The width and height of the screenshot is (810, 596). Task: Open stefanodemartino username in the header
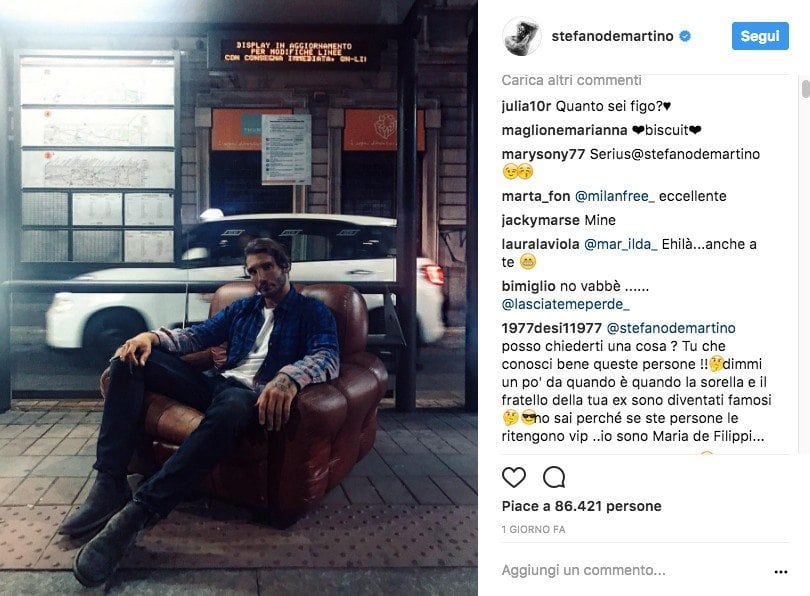(x=612, y=36)
